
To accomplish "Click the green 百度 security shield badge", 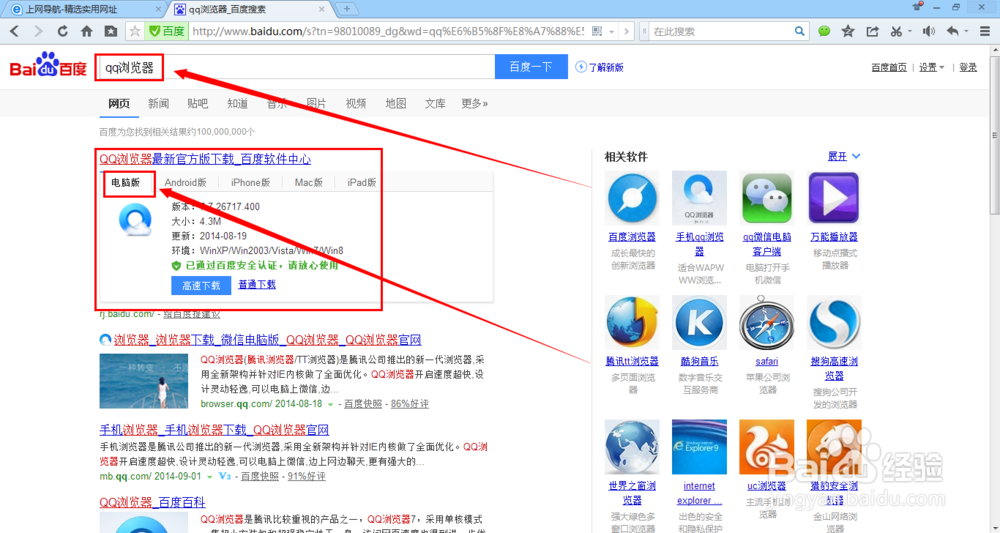I will point(166,31).
